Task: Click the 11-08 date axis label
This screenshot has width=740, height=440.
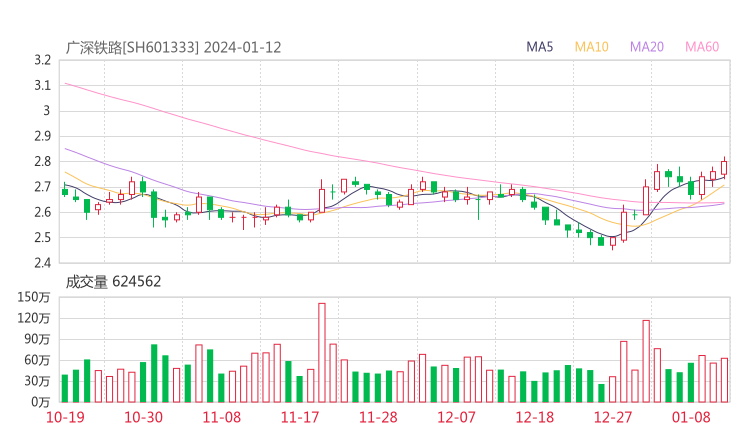Action: pyautogui.click(x=221, y=417)
